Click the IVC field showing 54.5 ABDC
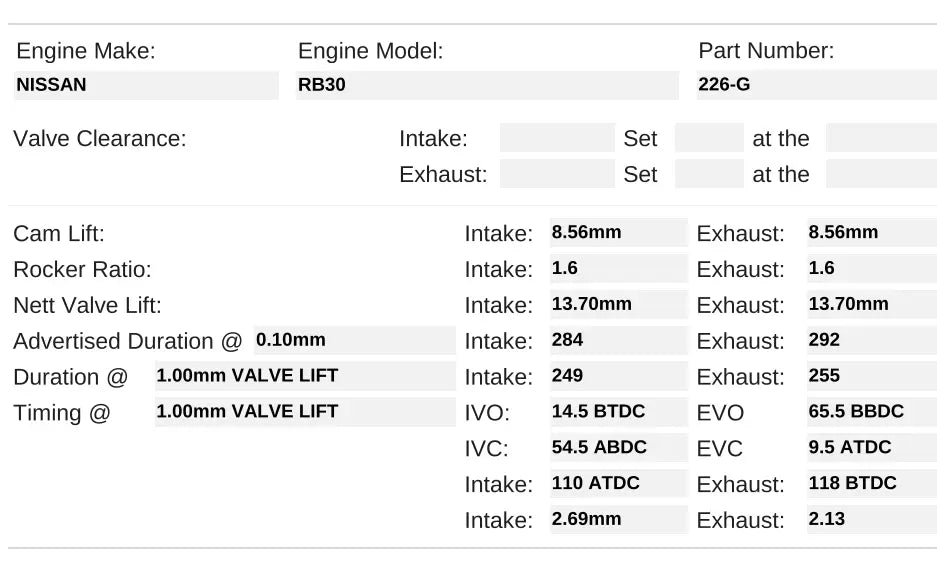This screenshot has height=587, width=937. [618, 448]
